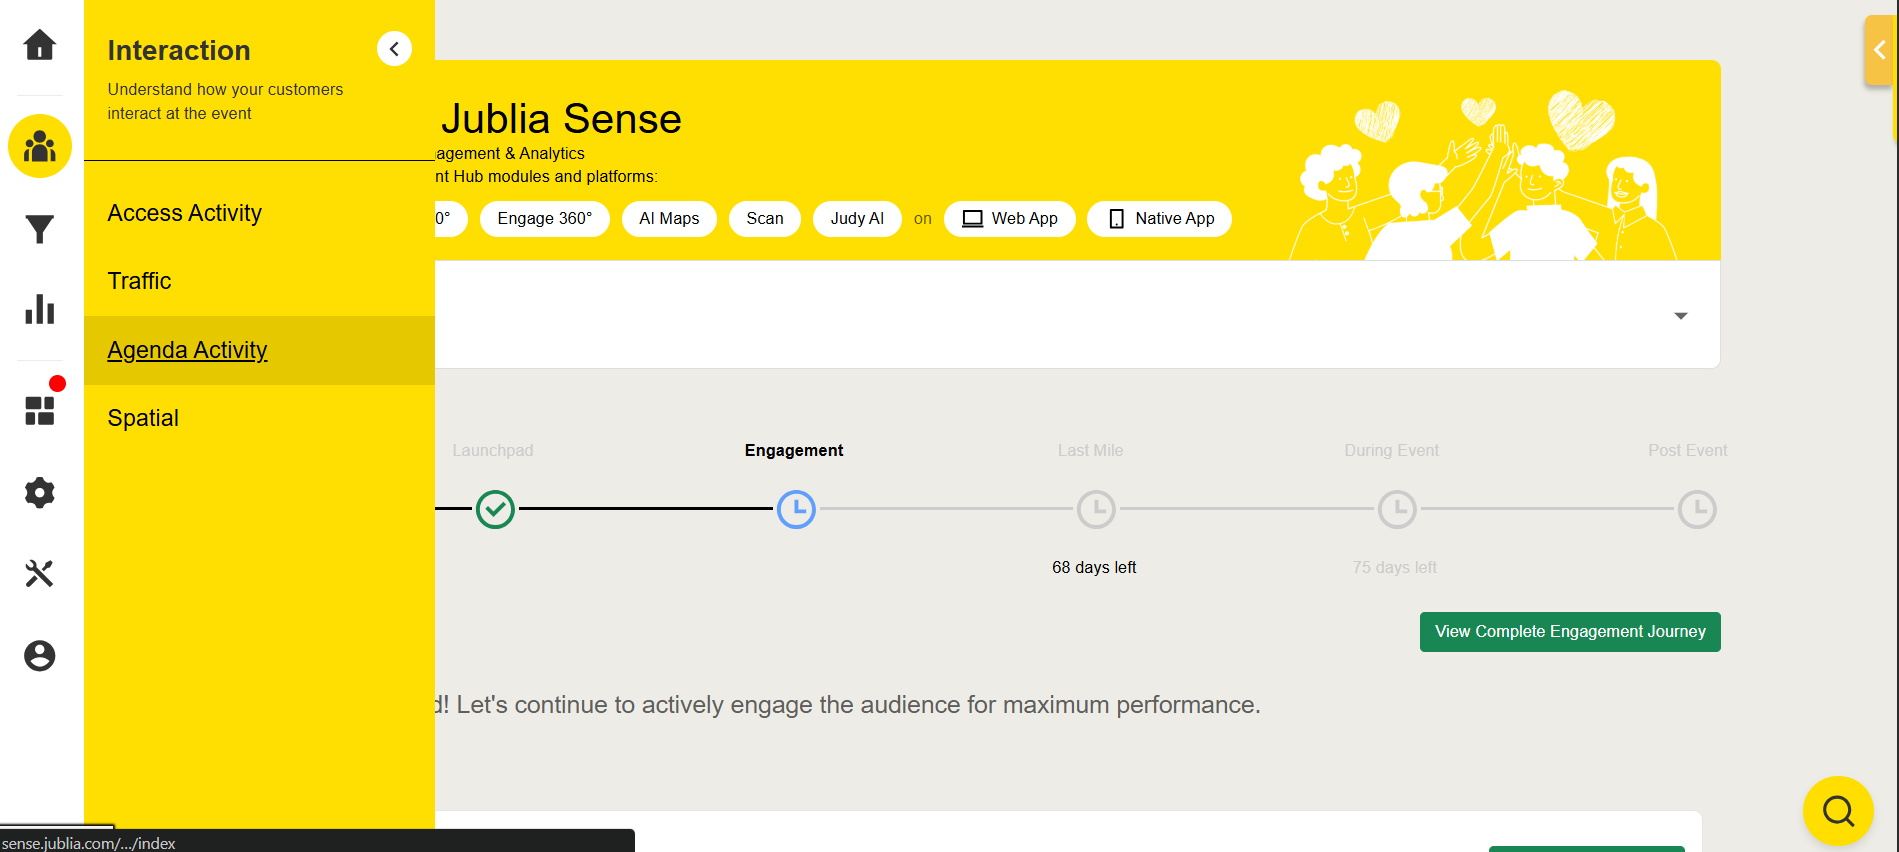Click the During Event stage label
The image size is (1899, 852).
pos(1392,451)
